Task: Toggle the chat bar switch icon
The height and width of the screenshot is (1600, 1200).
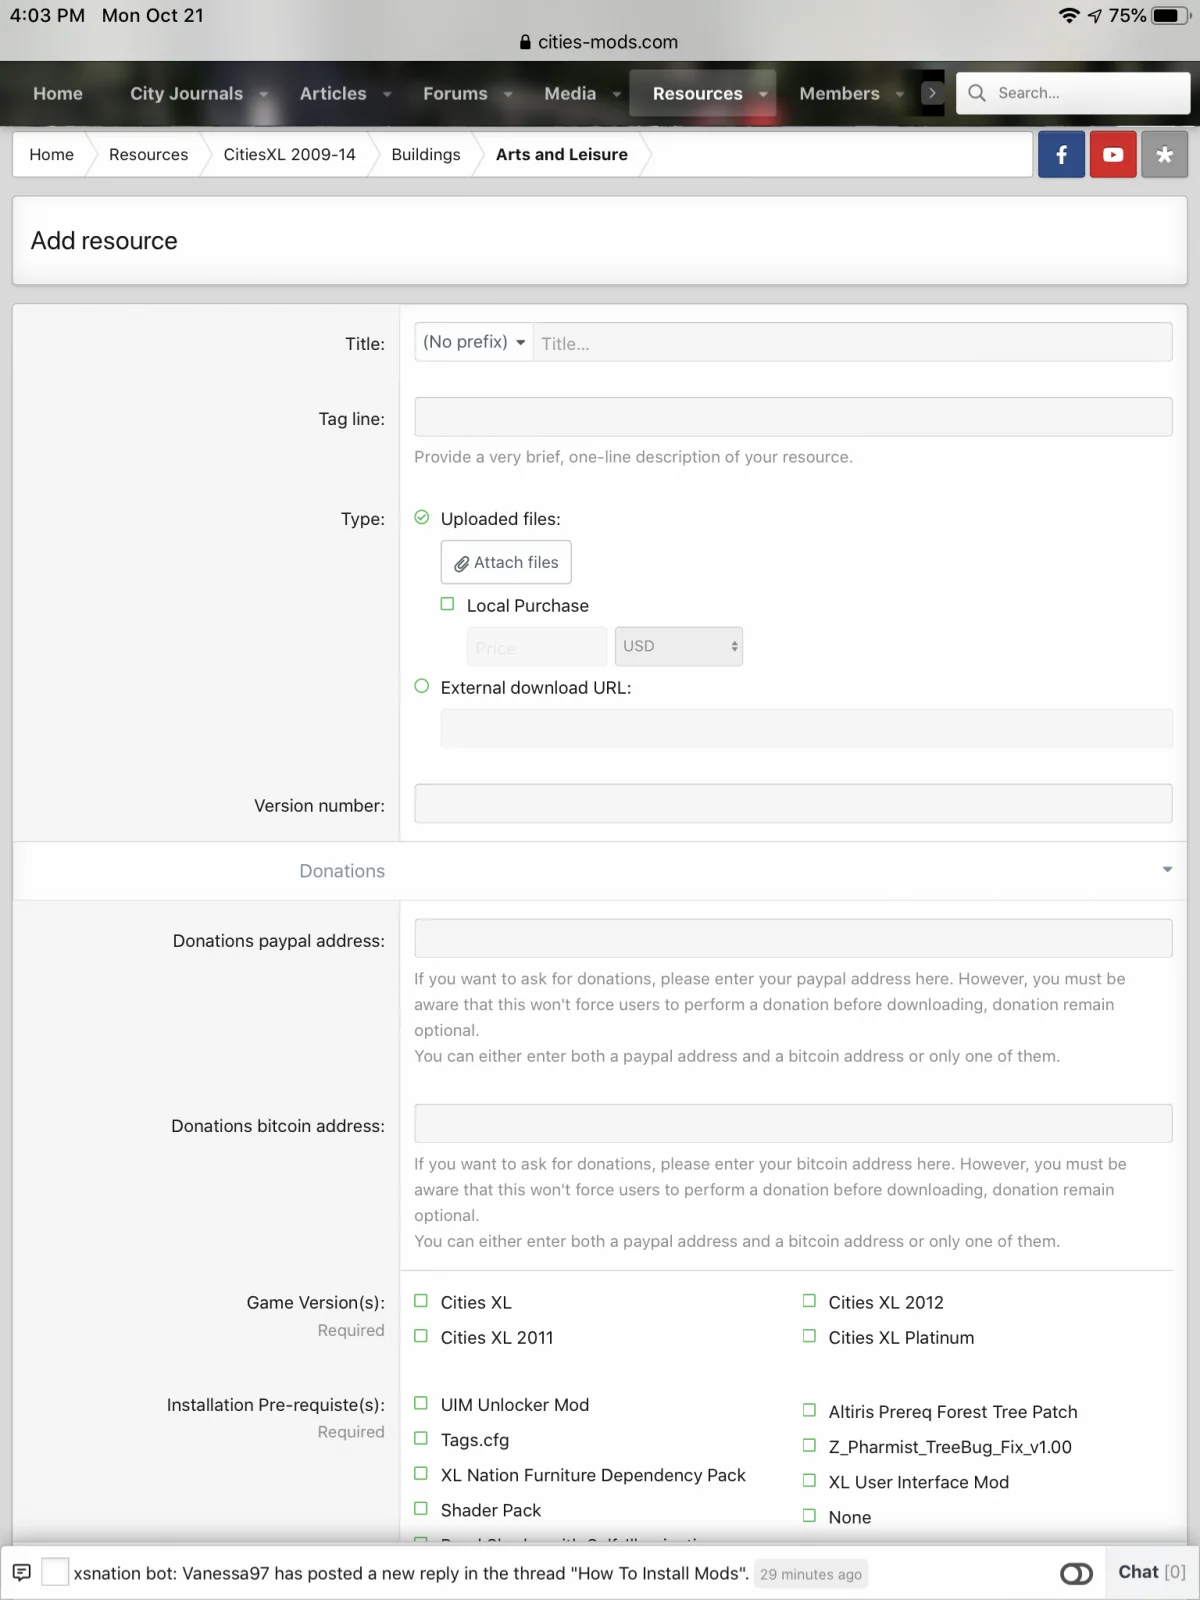Action: (x=1076, y=1574)
